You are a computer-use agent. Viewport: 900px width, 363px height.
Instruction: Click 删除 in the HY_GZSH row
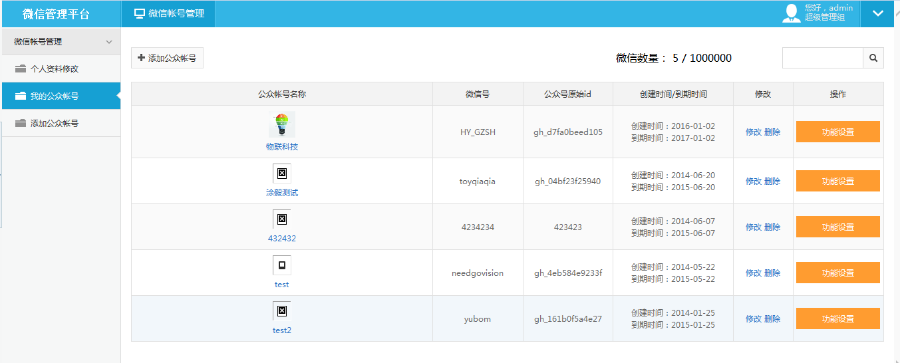[772, 132]
